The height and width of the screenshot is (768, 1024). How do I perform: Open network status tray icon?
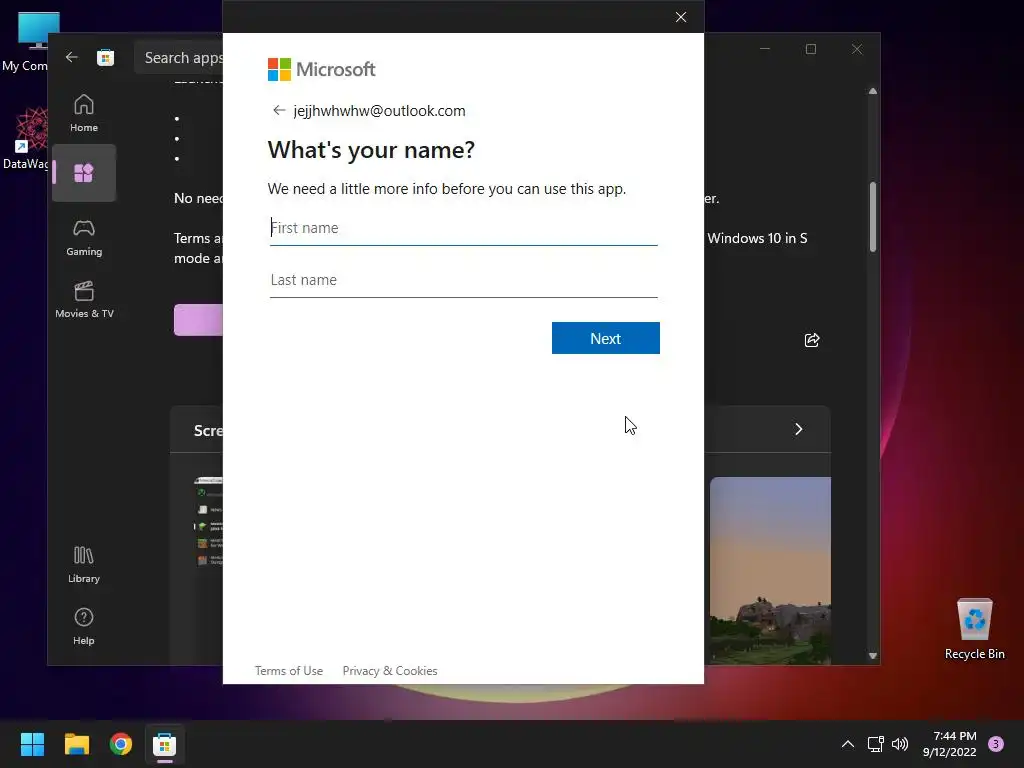[x=875, y=744]
